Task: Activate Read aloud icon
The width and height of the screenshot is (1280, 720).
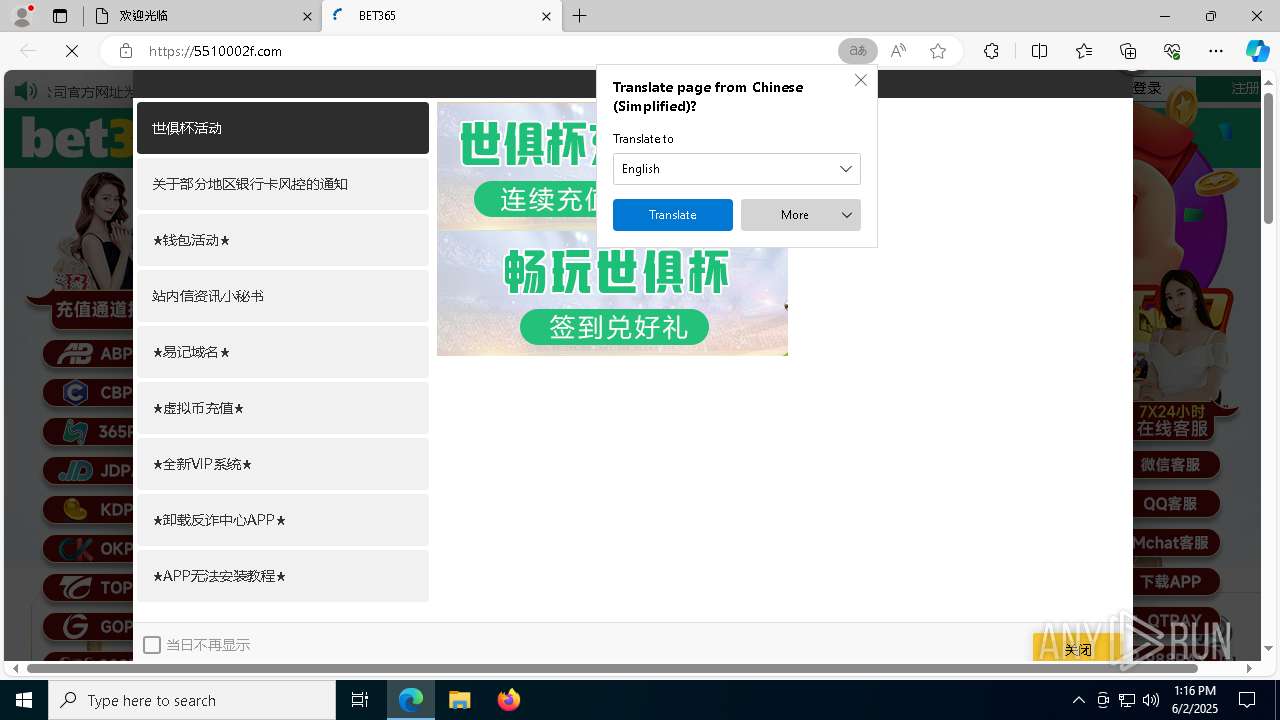Action: (898, 51)
